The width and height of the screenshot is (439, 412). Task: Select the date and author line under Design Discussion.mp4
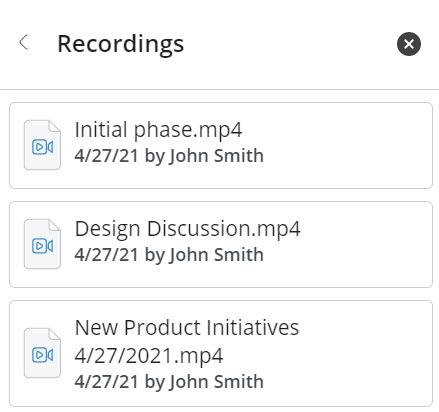tap(169, 255)
